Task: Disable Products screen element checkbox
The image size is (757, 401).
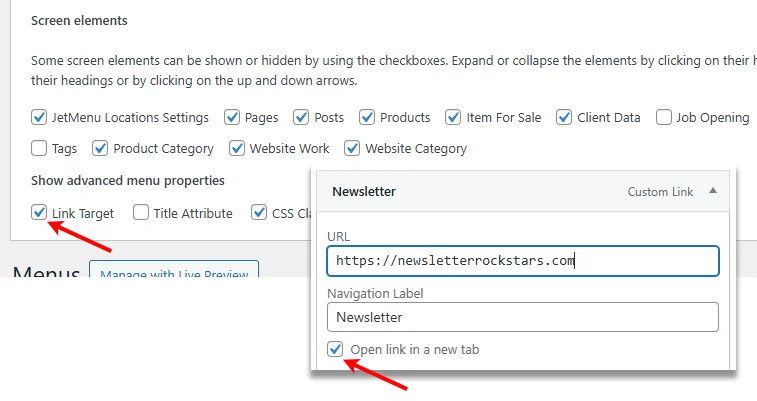Action: [367, 117]
